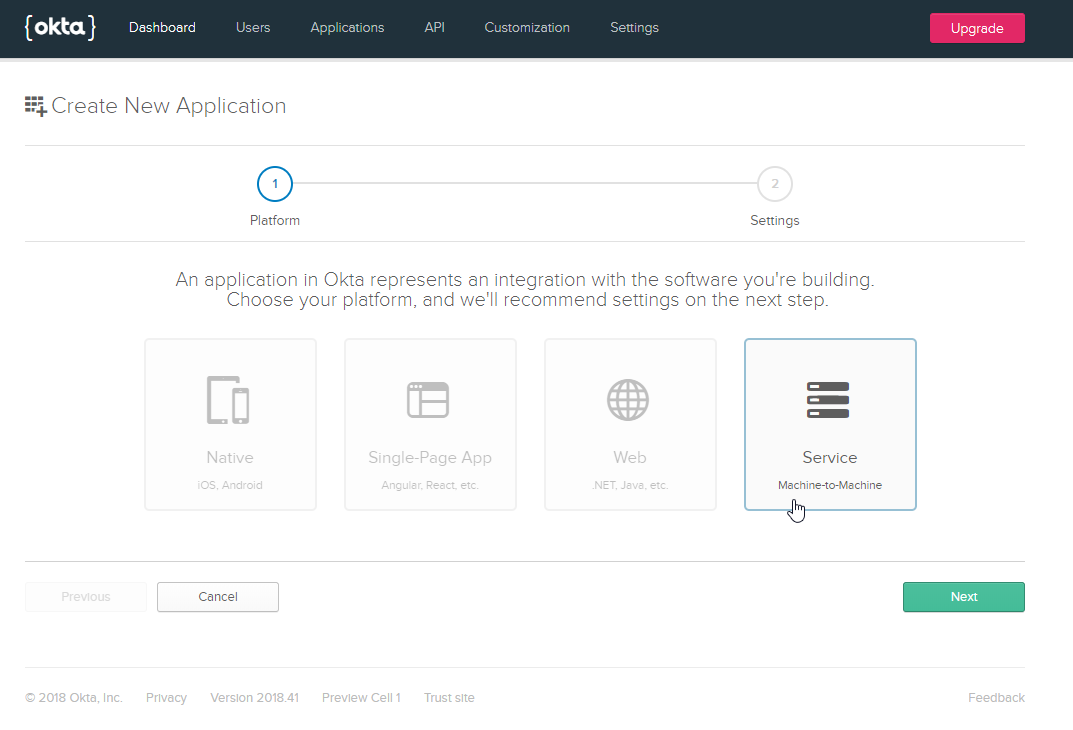1073x730 pixels.
Task: Select the Service server stack icon
Action: click(828, 399)
